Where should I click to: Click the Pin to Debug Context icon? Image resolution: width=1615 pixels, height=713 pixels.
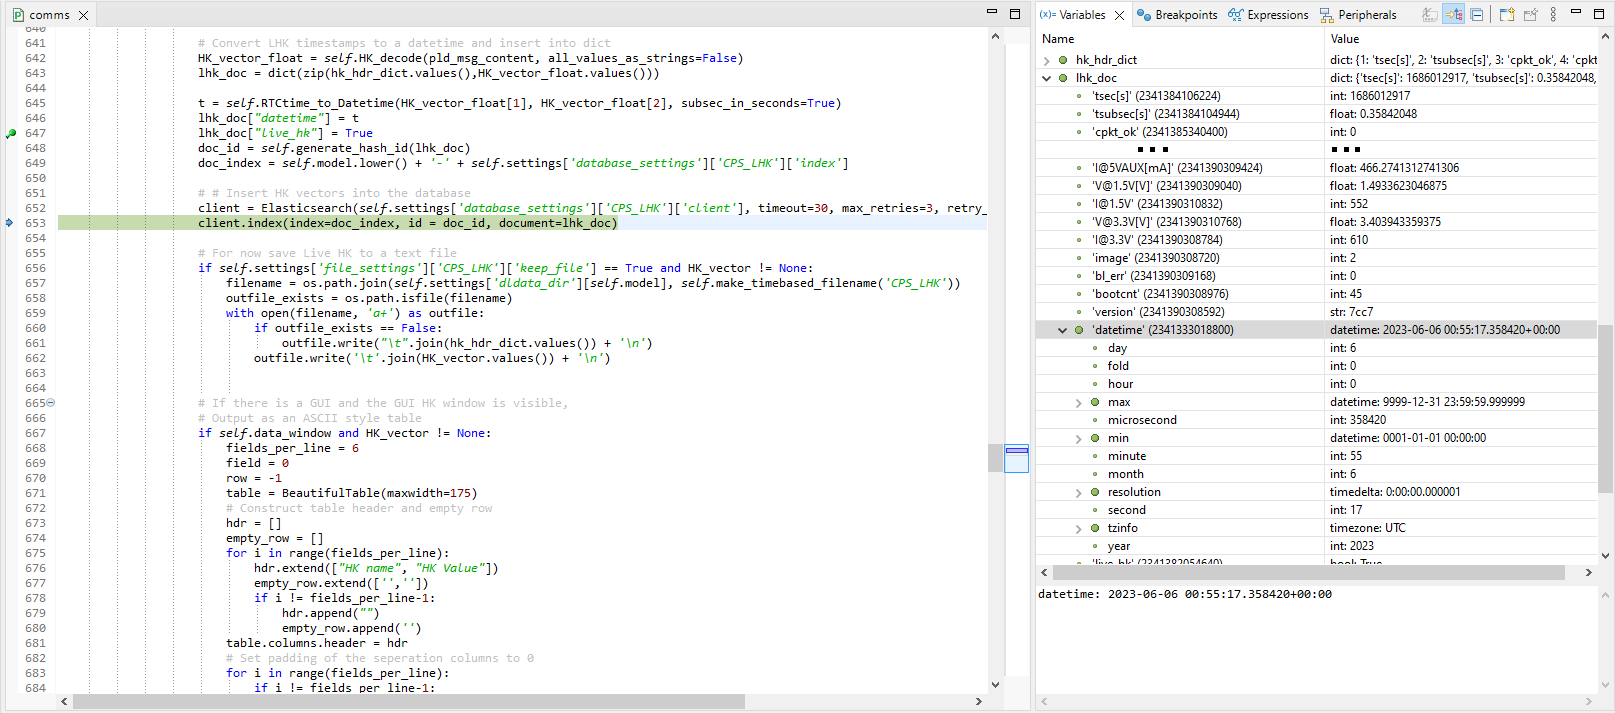pyautogui.click(x=1530, y=14)
